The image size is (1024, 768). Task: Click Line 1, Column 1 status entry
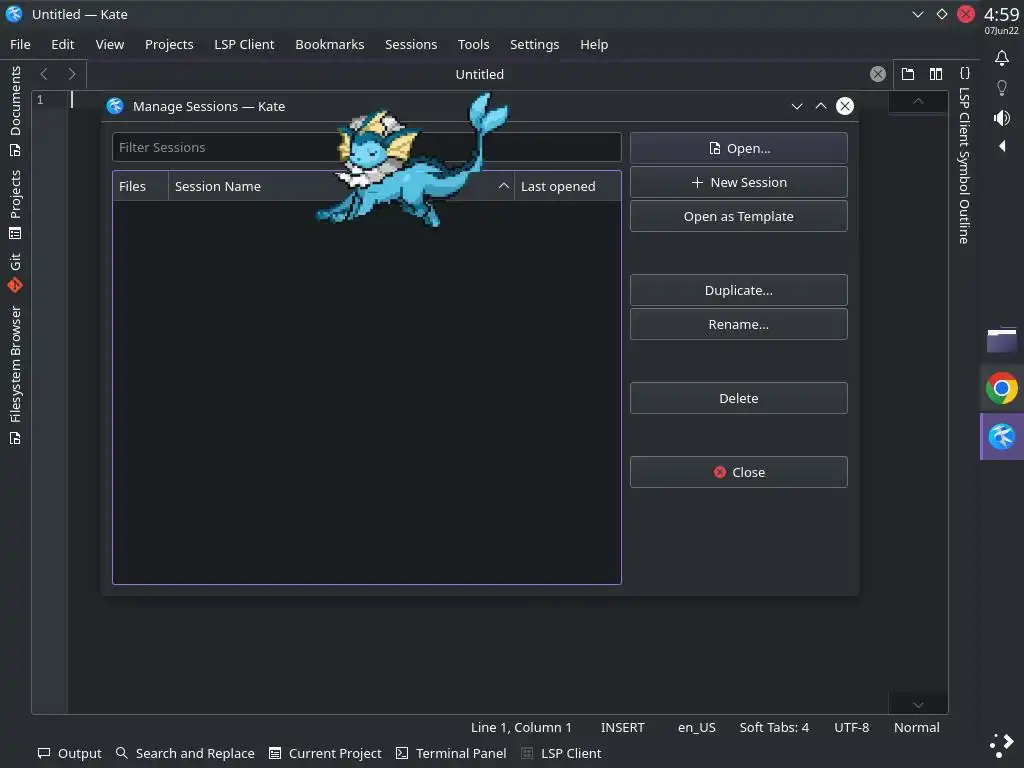coord(521,728)
